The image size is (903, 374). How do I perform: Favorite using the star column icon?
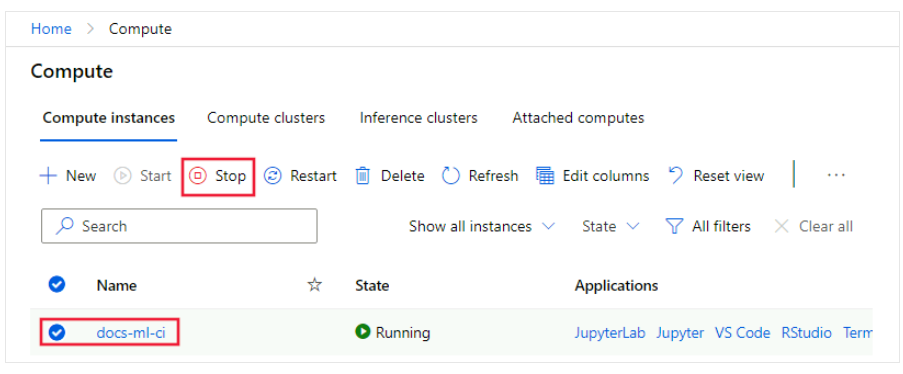pos(314,285)
